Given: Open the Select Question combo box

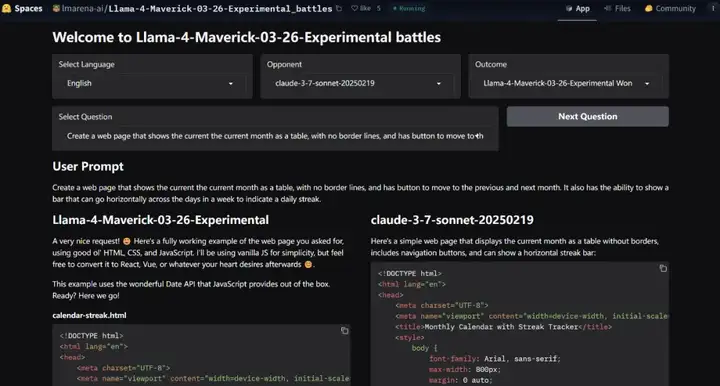Looking at the screenshot, I should pyautogui.click(x=275, y=136).
